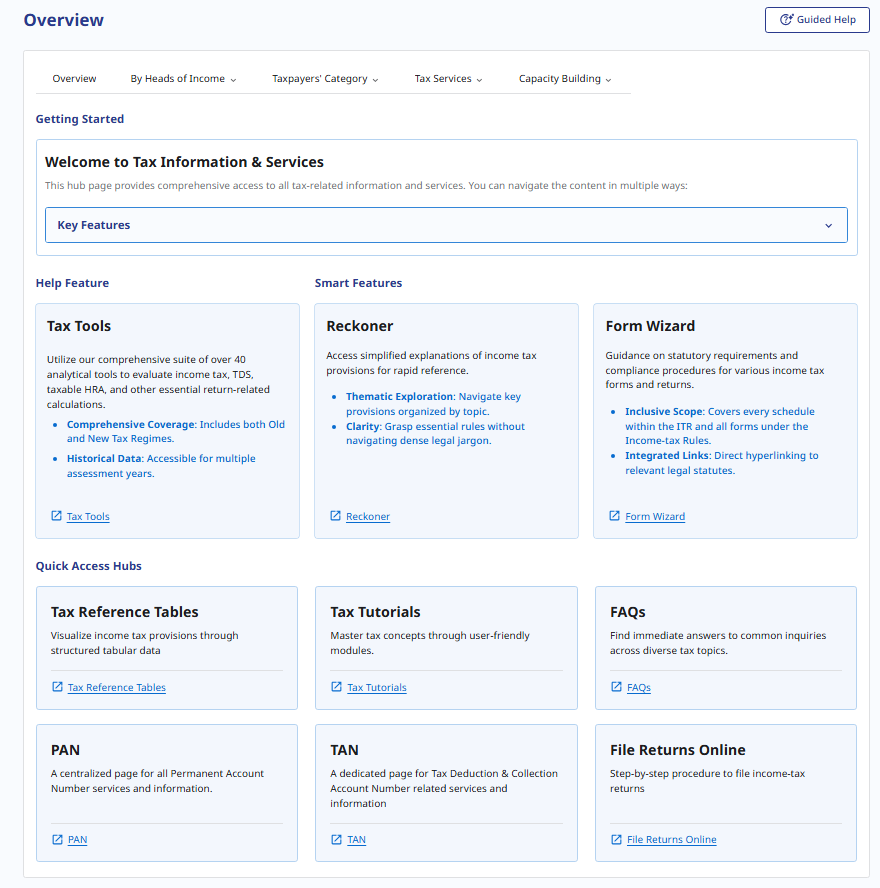Screen dimensions: 880x888
Task: Expand the Key Features accordion
Action: pos(446,225)
